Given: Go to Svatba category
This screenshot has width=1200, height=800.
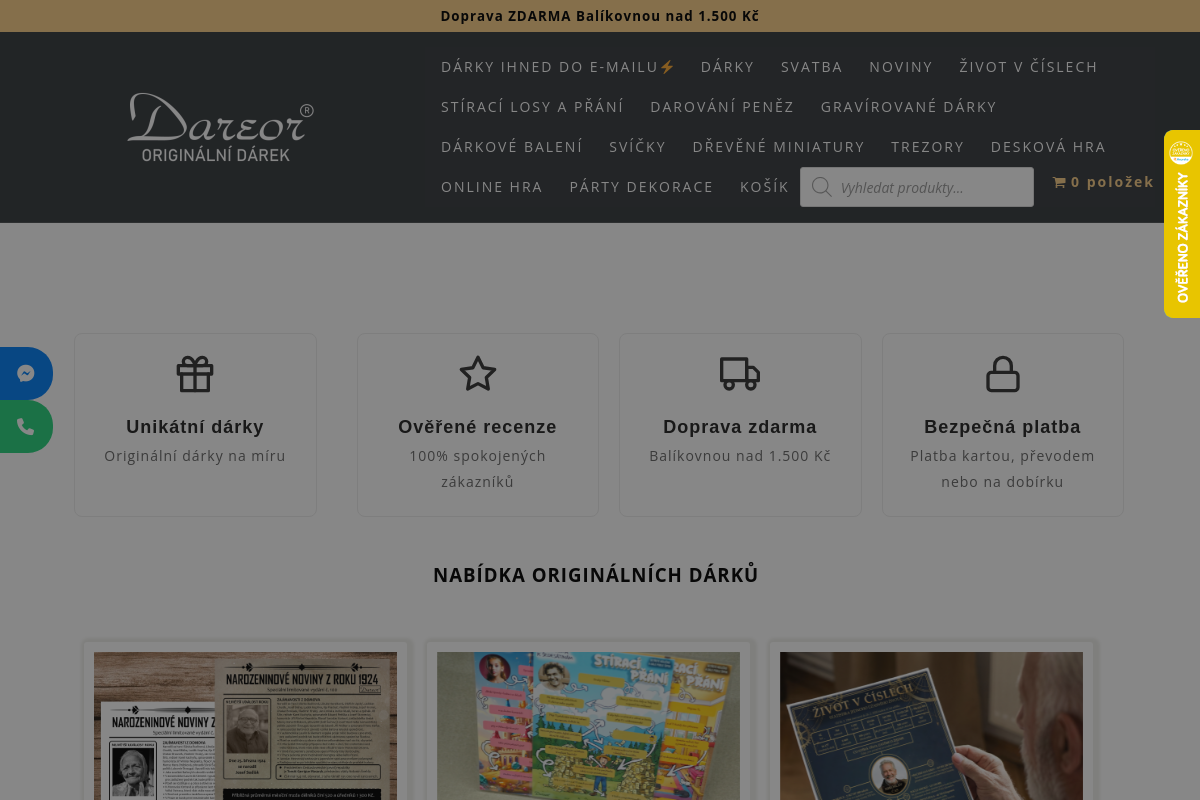Looking at the screenshot, I should [x=812, y=67].
